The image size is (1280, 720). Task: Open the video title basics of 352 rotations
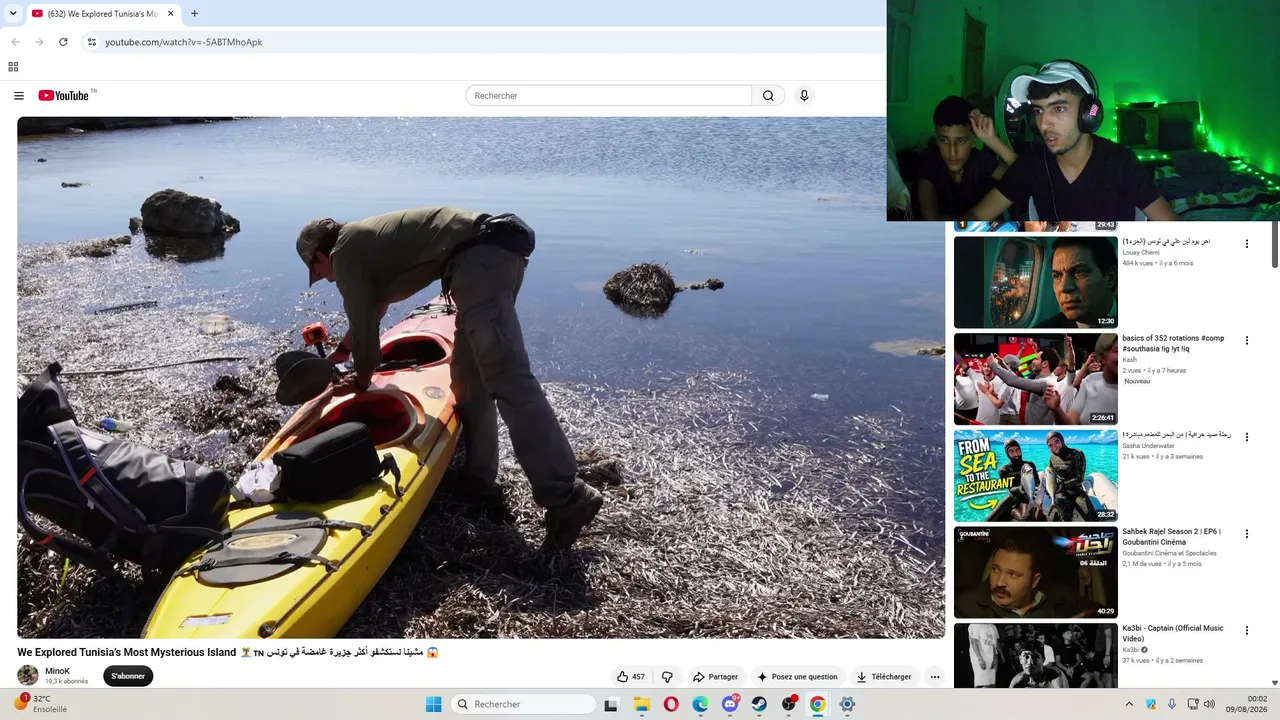click(x=1173, y=343)
